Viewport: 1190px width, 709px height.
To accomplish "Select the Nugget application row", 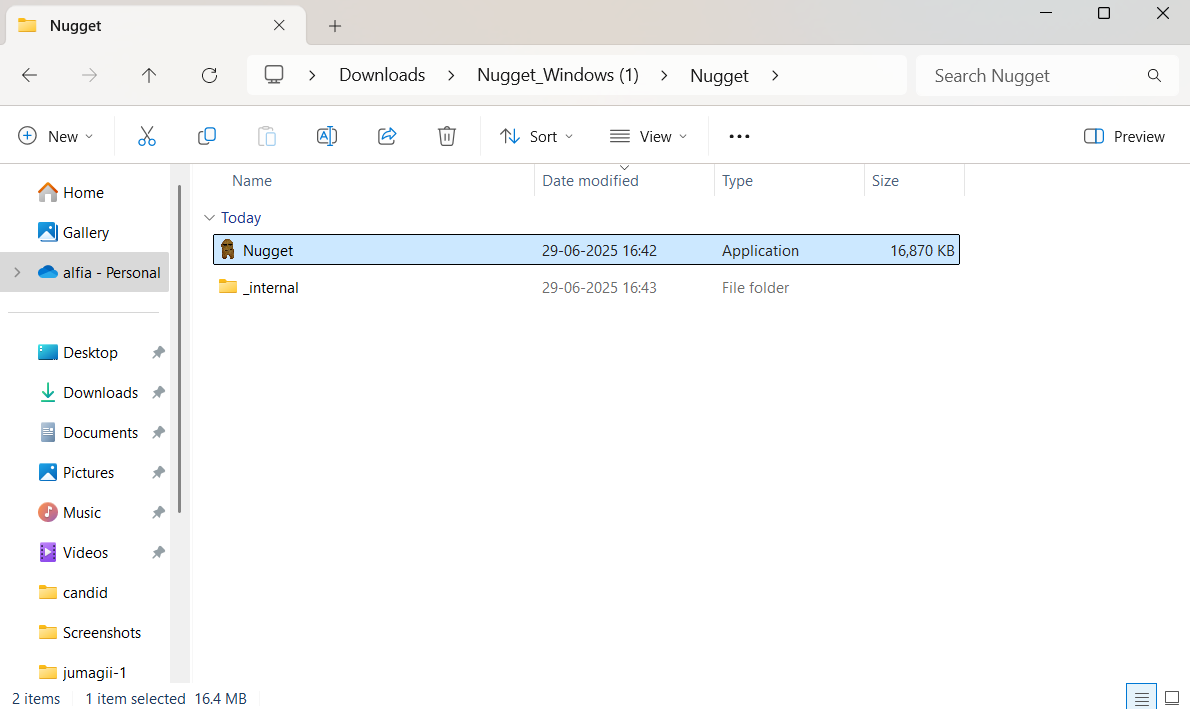I will point(586,250).
